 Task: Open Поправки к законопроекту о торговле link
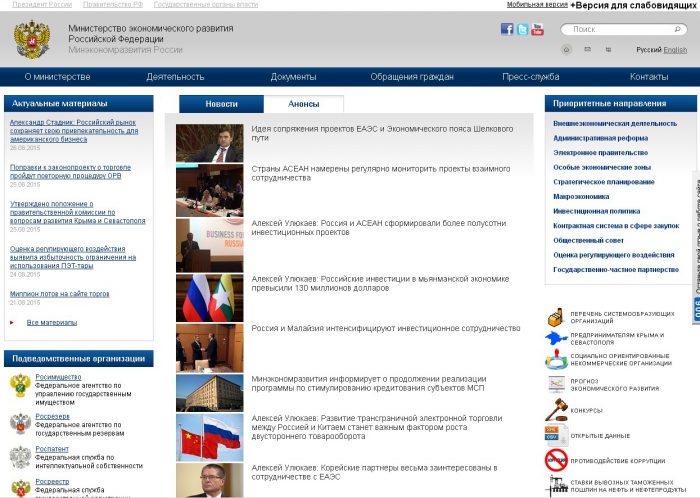[70, 171]
